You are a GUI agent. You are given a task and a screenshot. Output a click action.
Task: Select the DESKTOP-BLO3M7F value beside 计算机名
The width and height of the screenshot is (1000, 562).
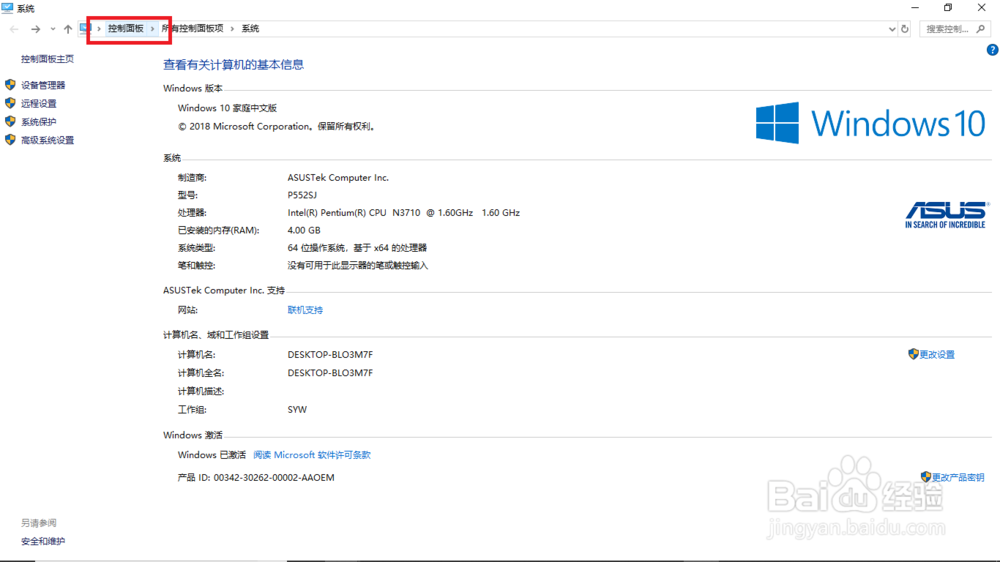tap(330, 355)
